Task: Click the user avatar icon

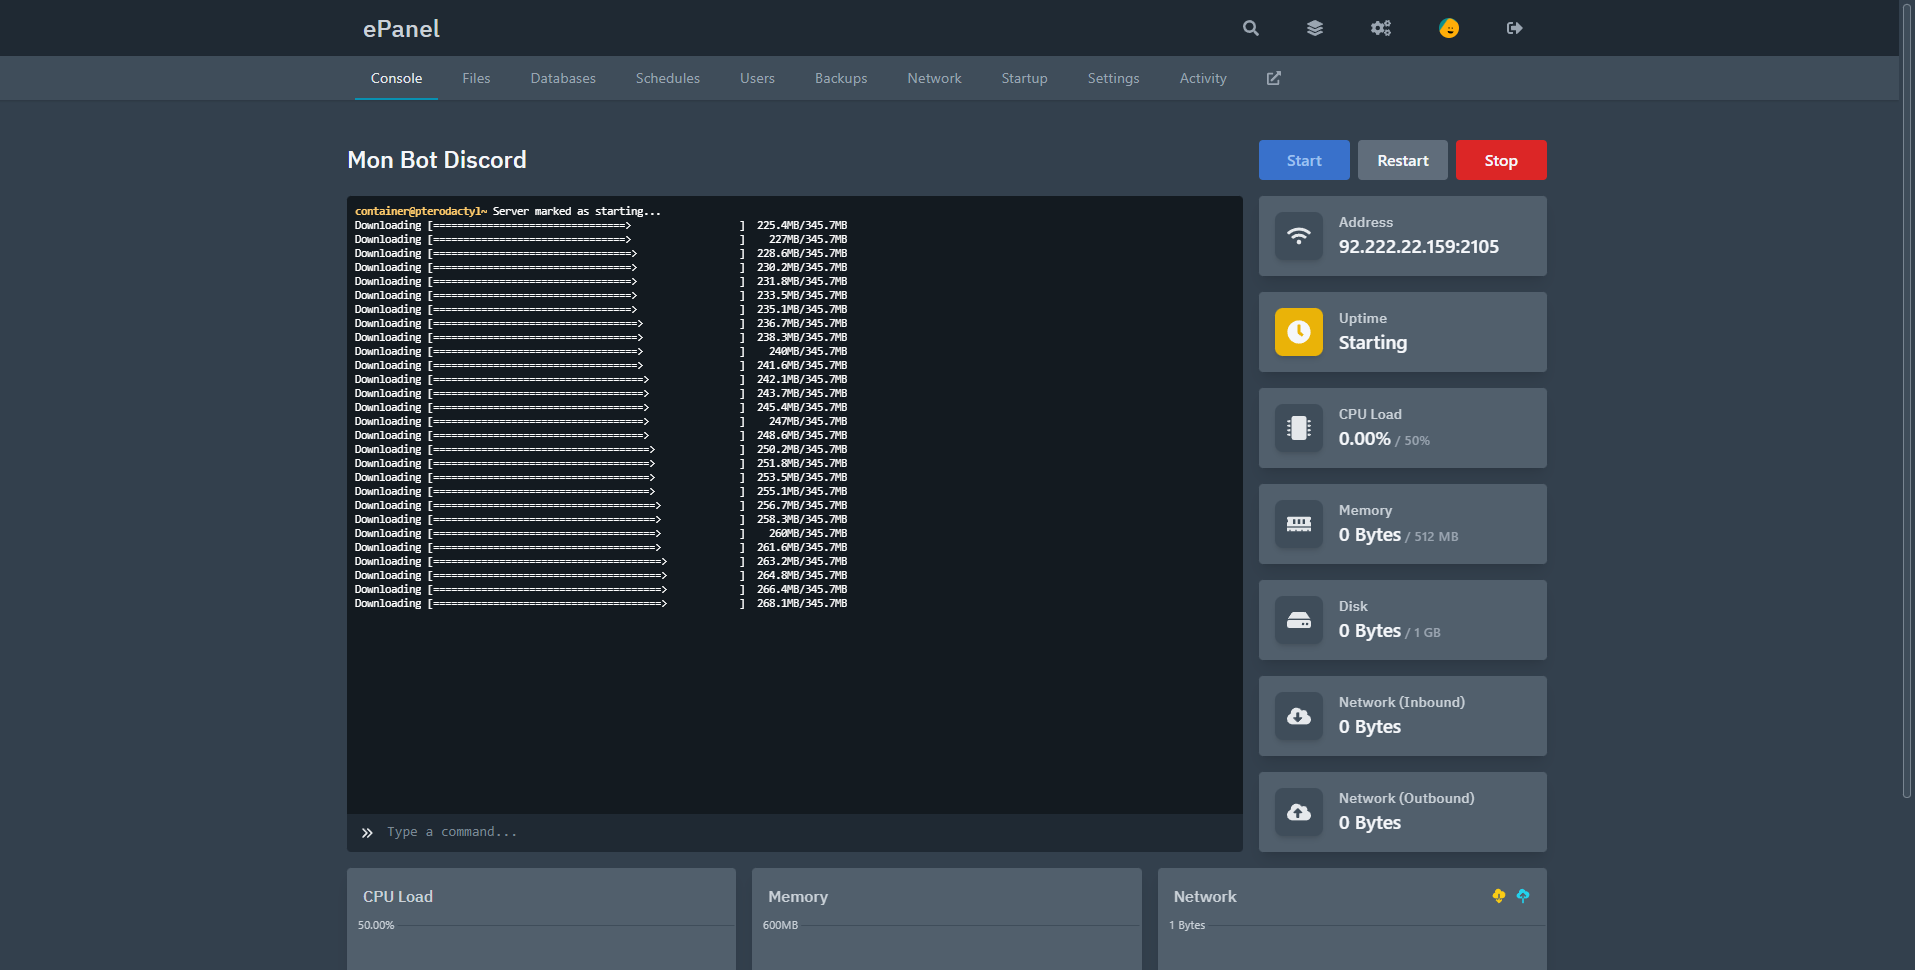Action: pyautogui.click(x=1448, y=28)
